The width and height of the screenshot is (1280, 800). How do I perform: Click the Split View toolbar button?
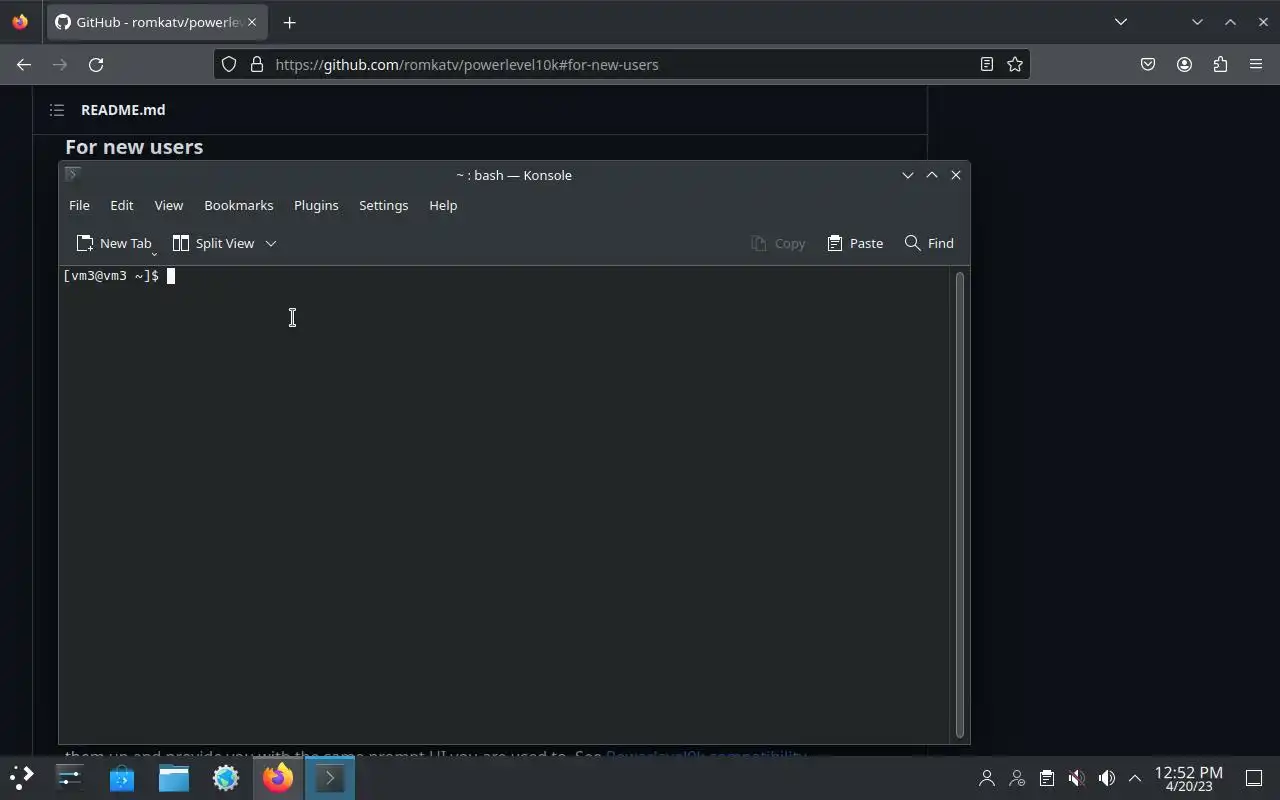tap(214, 243)
